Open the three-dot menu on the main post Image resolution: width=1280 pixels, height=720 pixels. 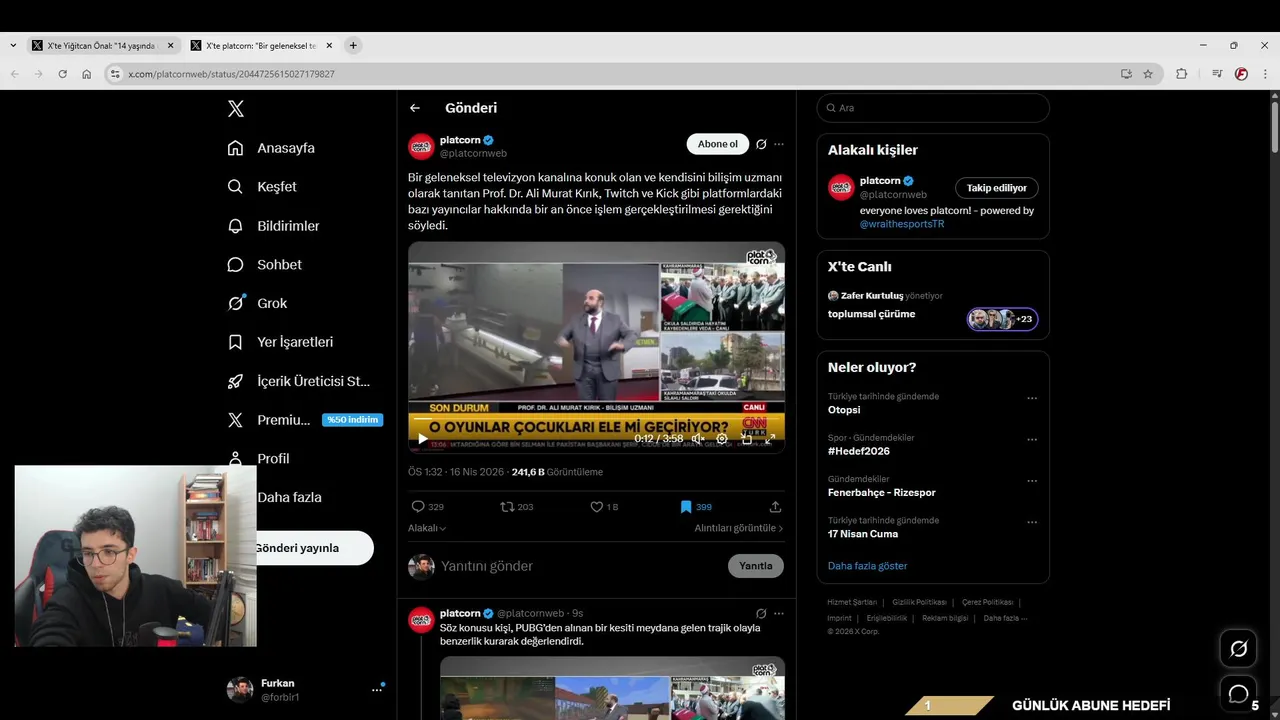[x=779, y=144]
